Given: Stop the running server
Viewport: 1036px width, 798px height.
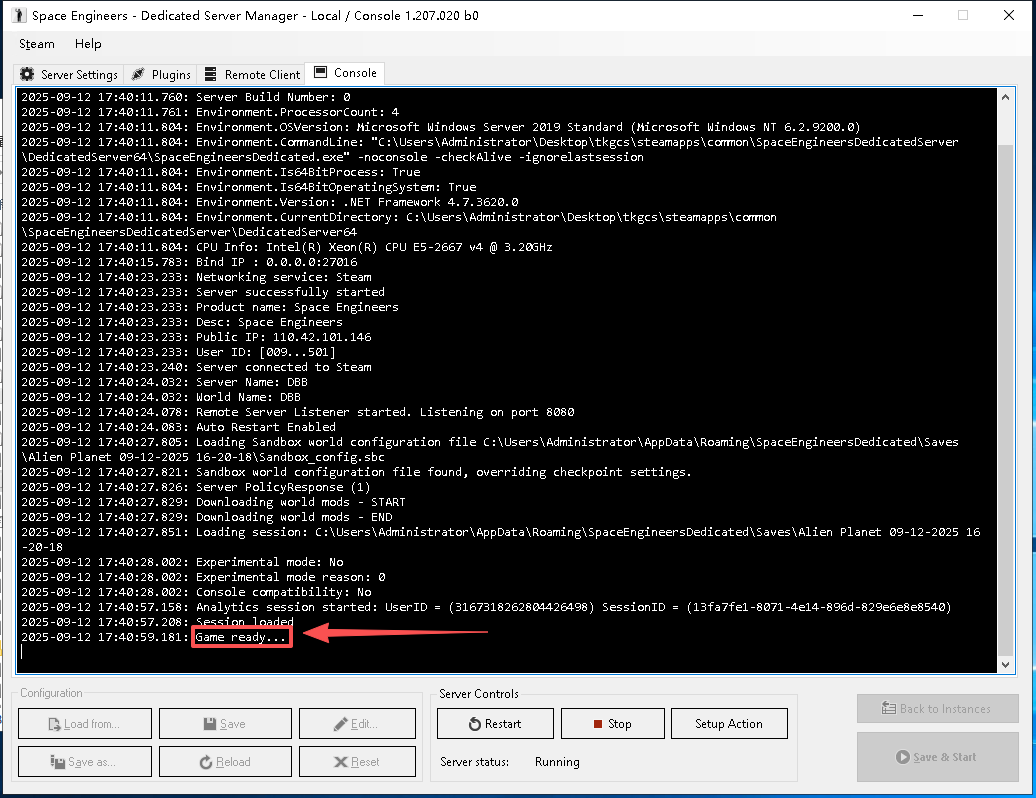Looking at the screenshot, I should [x=612, y=724].
